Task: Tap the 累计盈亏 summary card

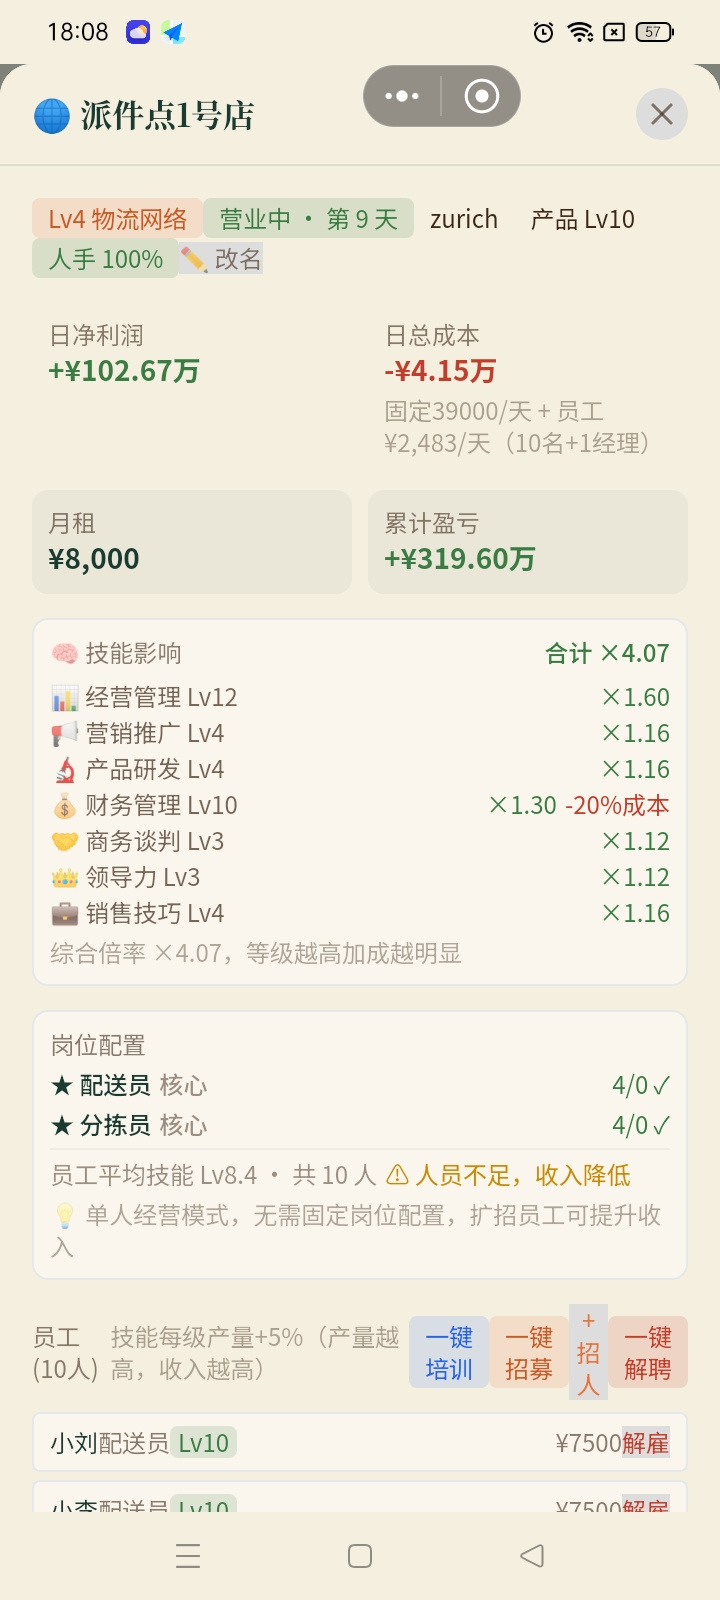Action: tap(528, 542)
